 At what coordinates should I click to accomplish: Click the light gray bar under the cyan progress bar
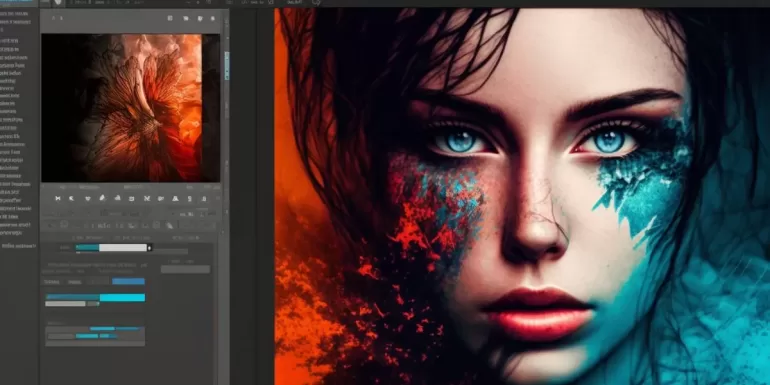[x=65, y=304]
